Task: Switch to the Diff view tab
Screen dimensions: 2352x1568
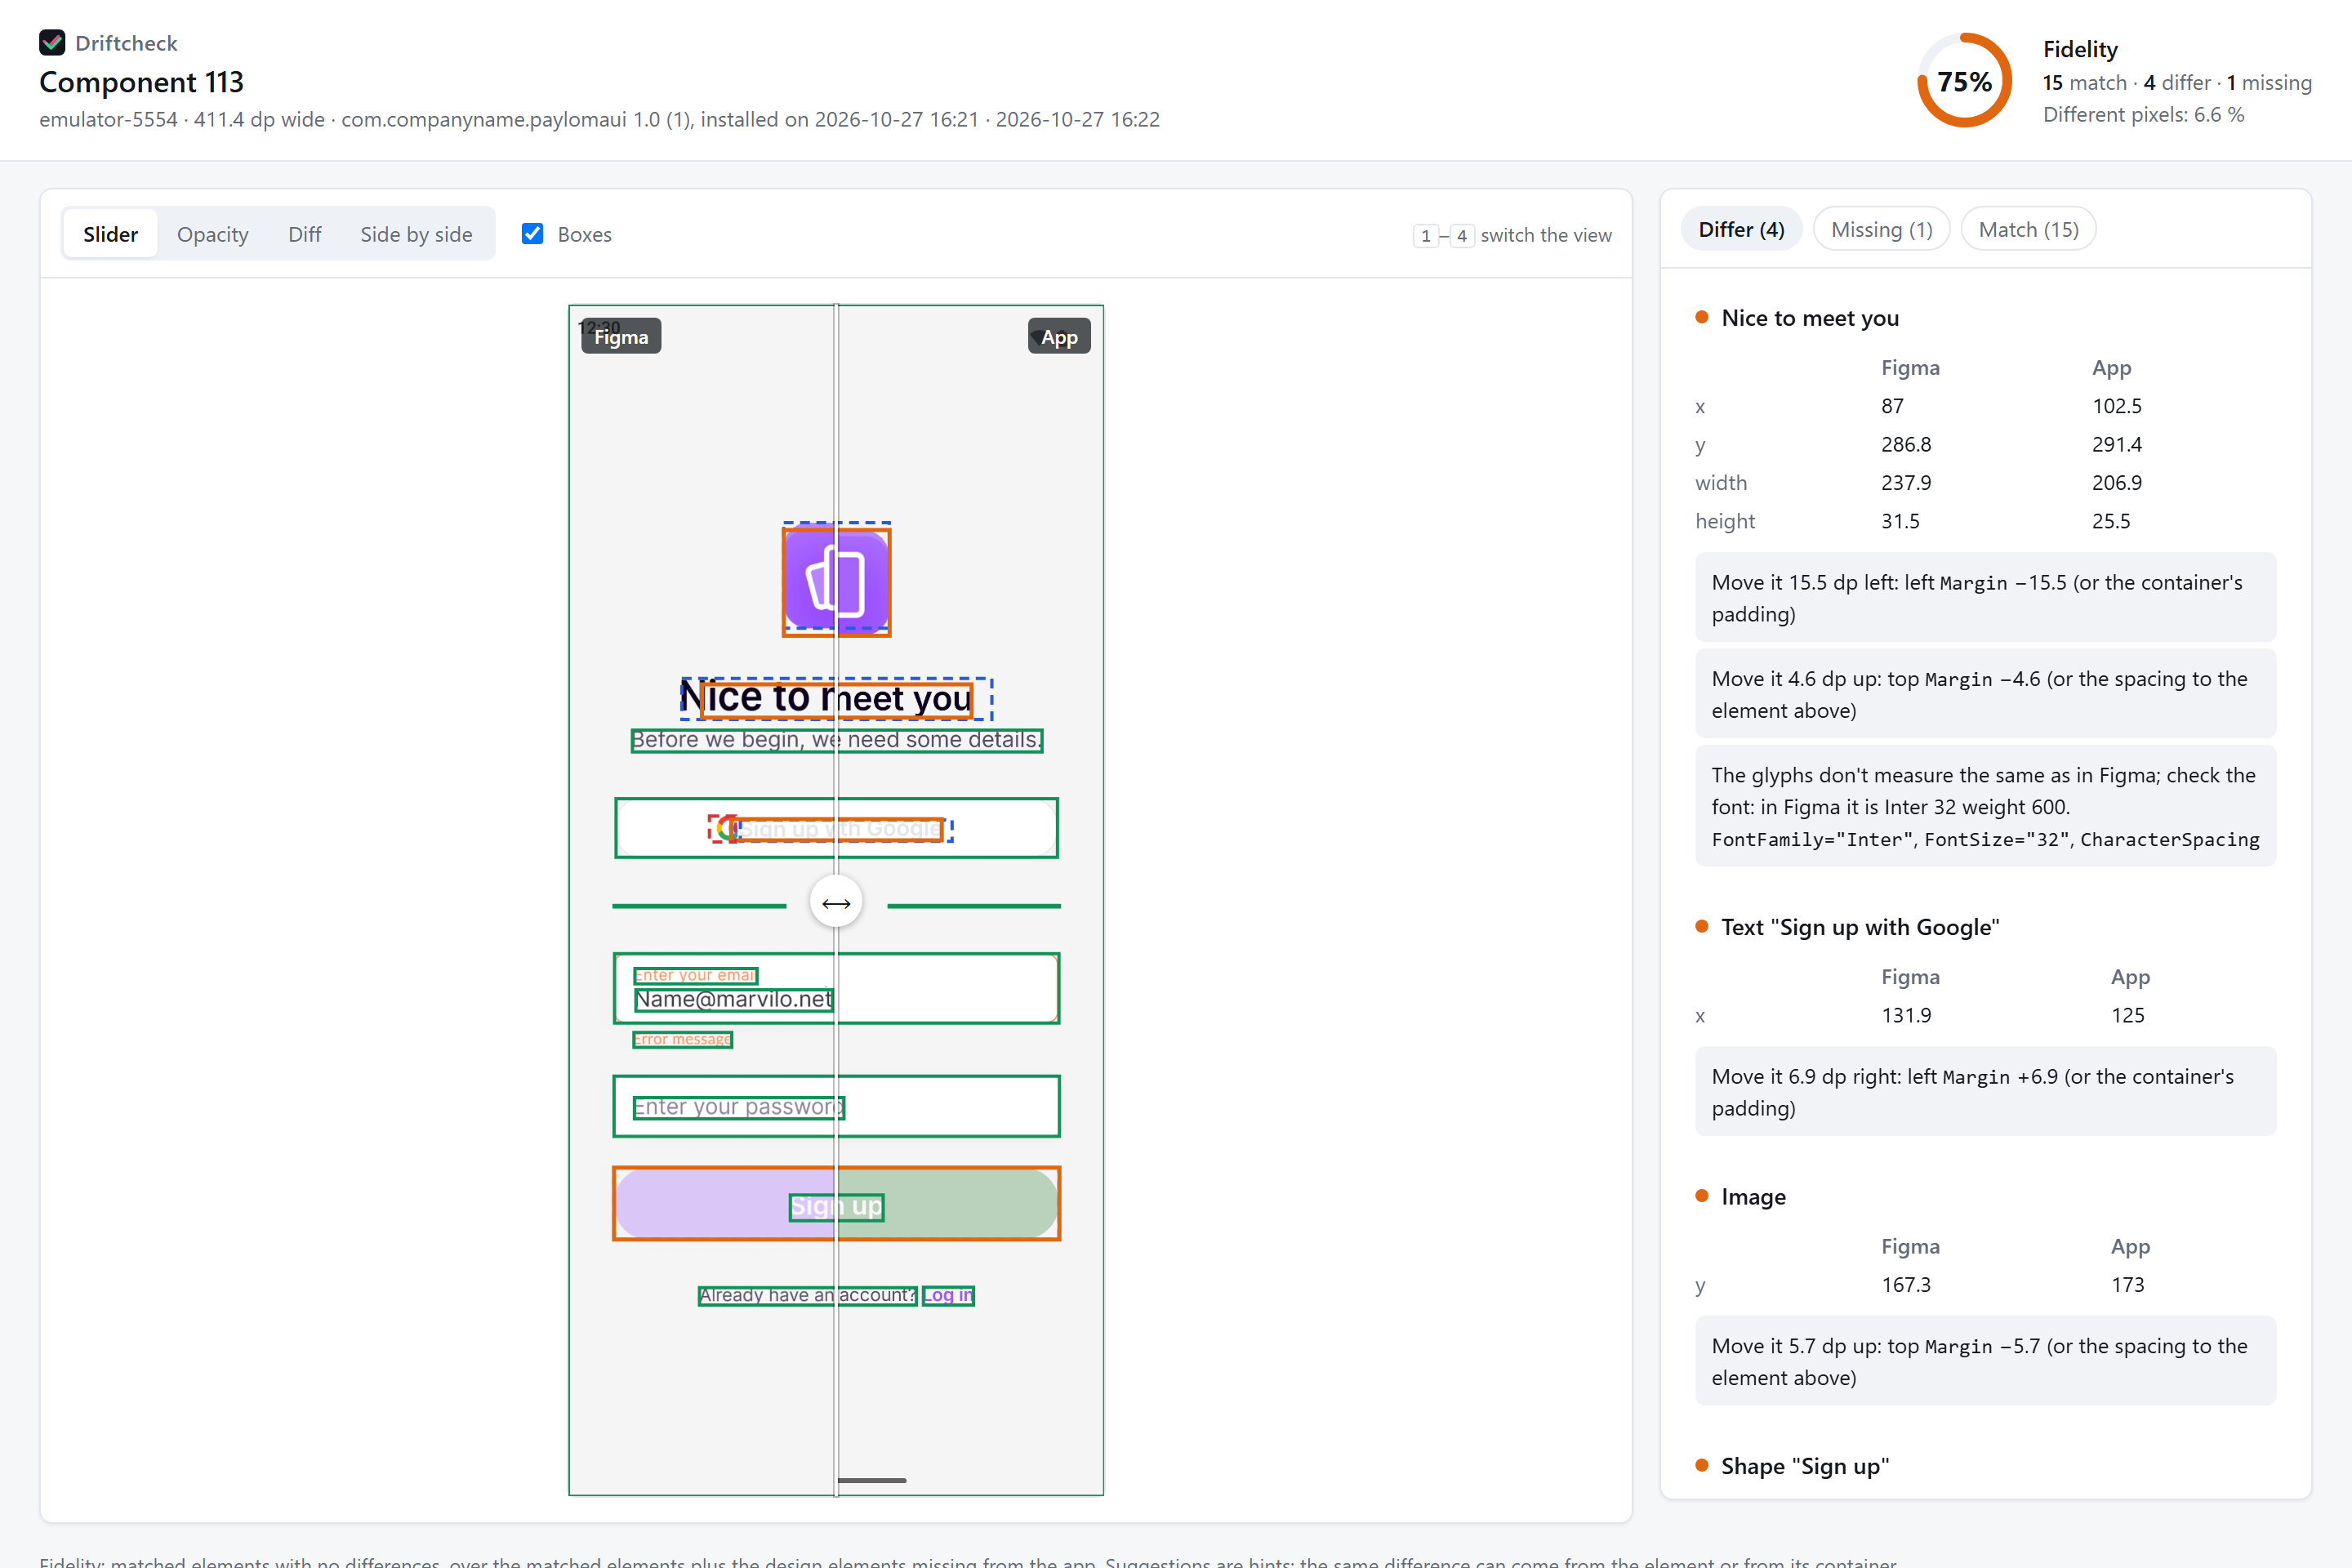Action: [304, 234]
